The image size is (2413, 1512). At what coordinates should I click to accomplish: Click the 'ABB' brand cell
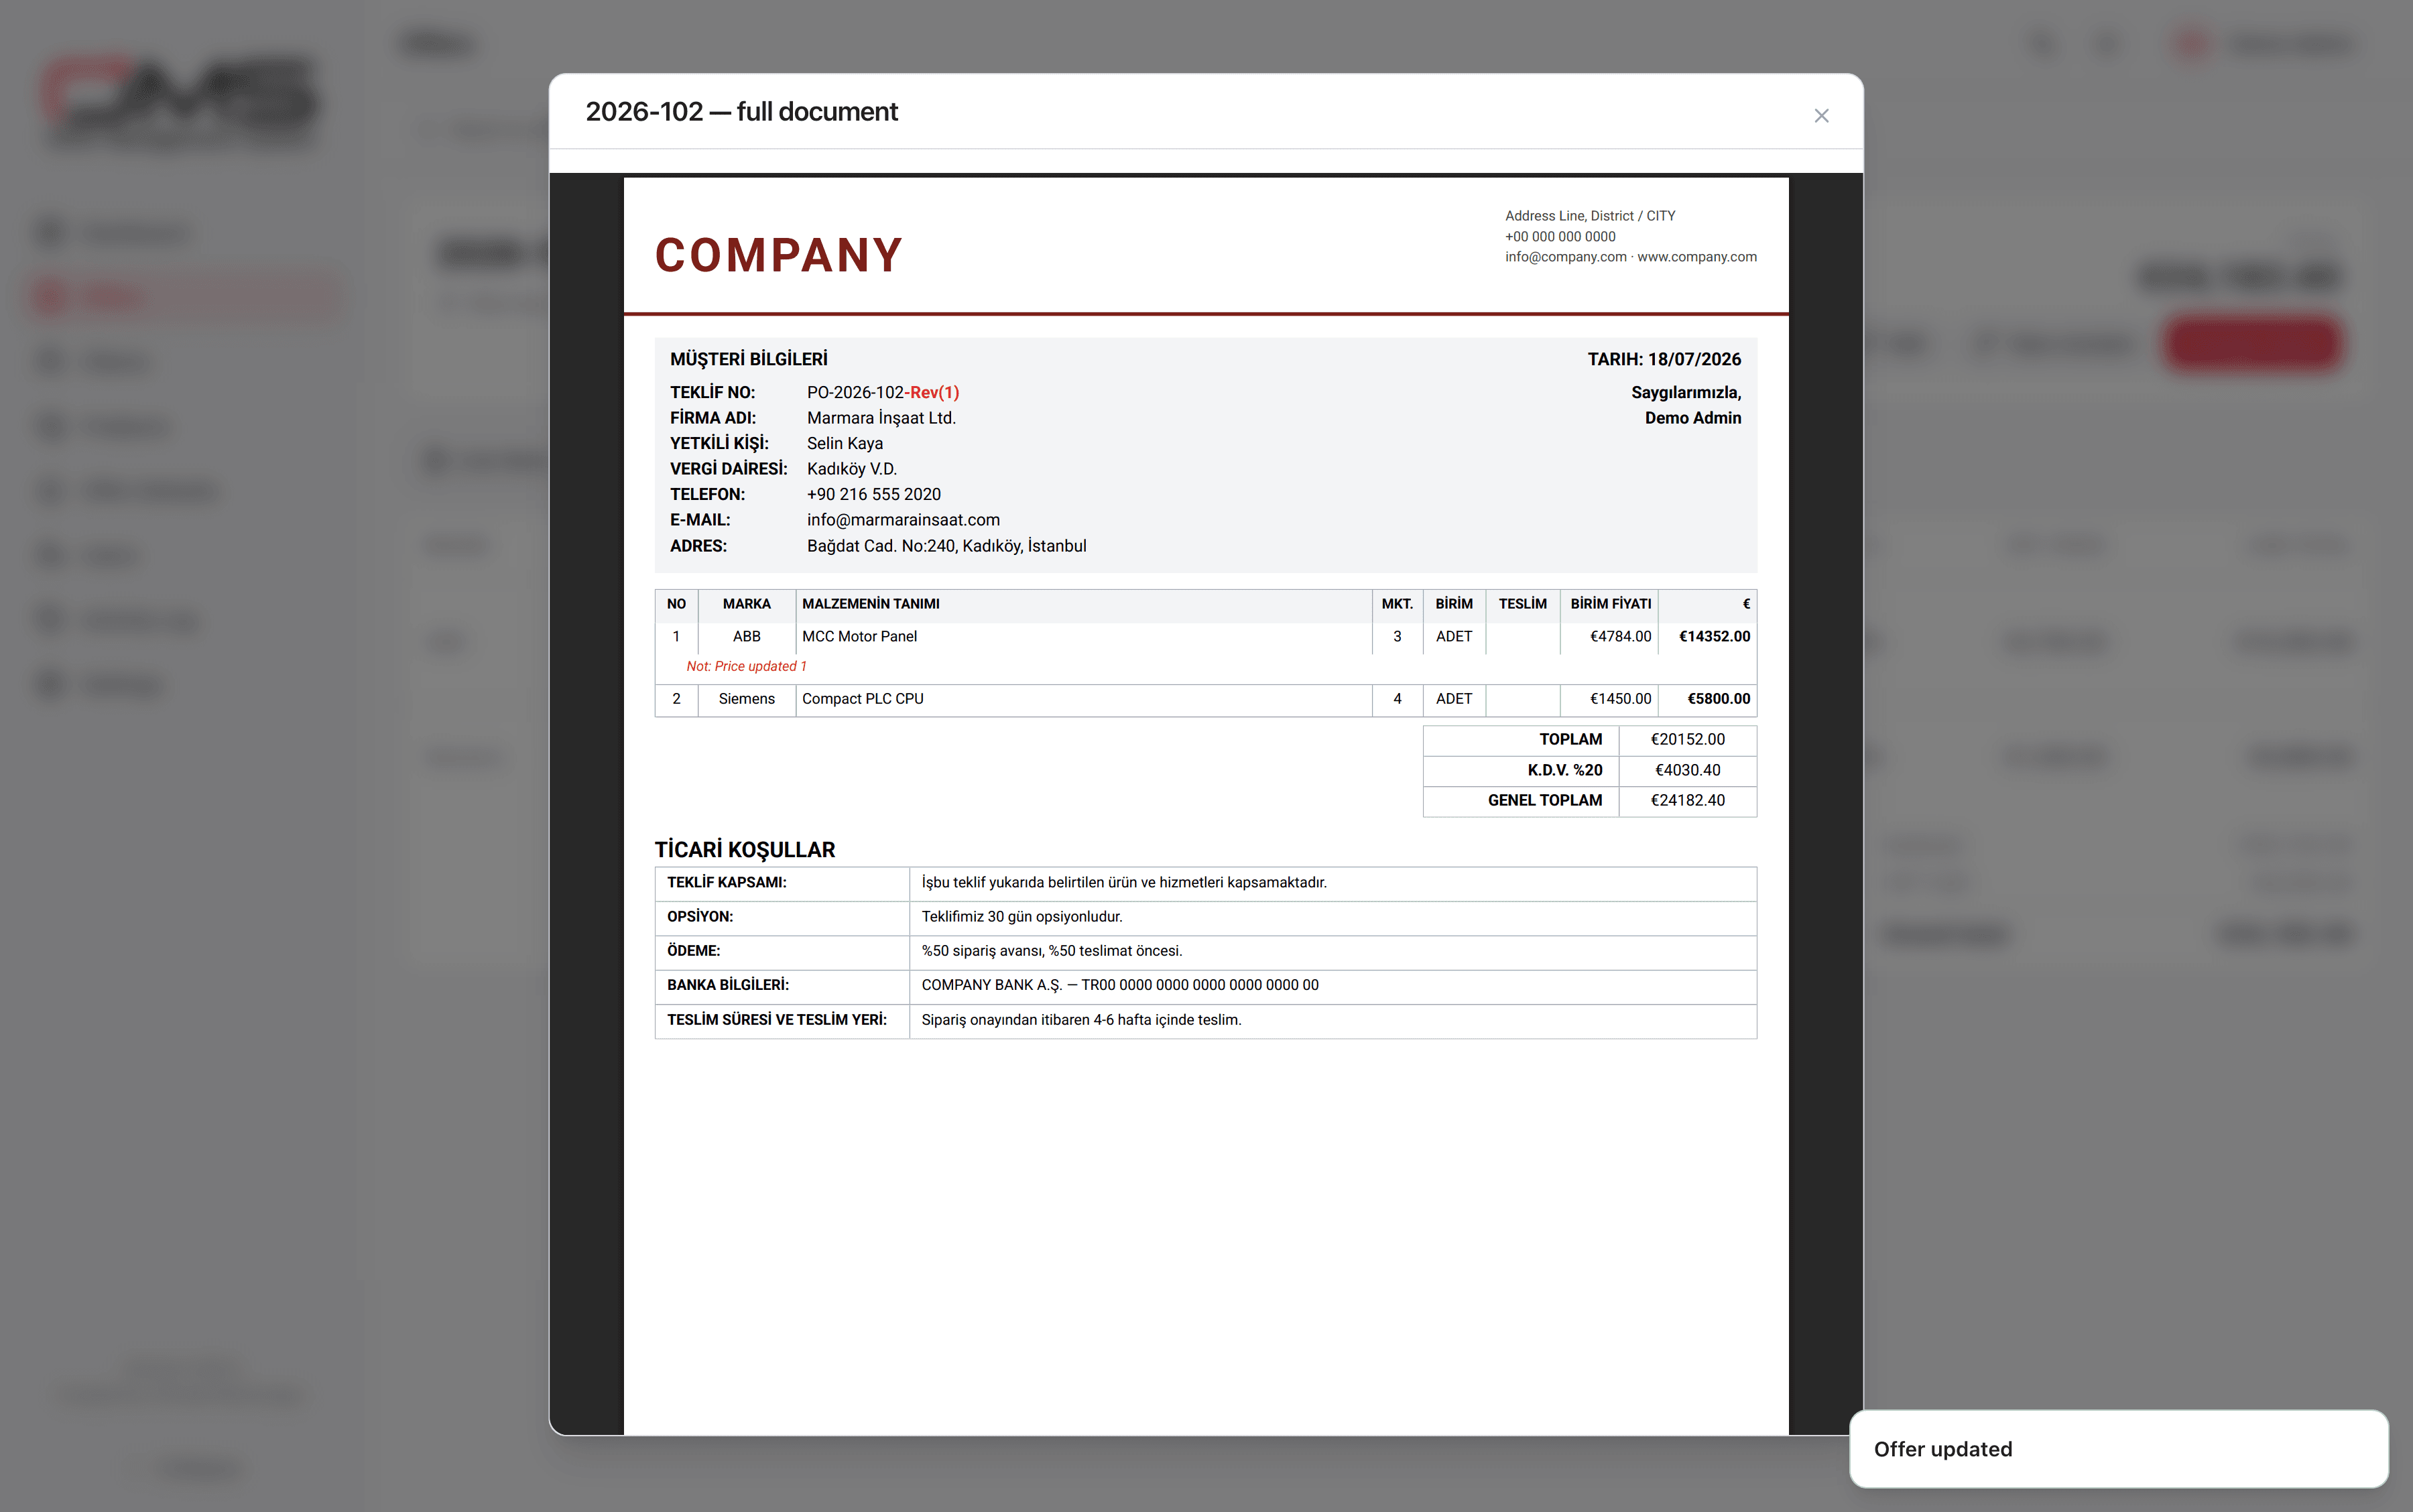pos(746,636)
